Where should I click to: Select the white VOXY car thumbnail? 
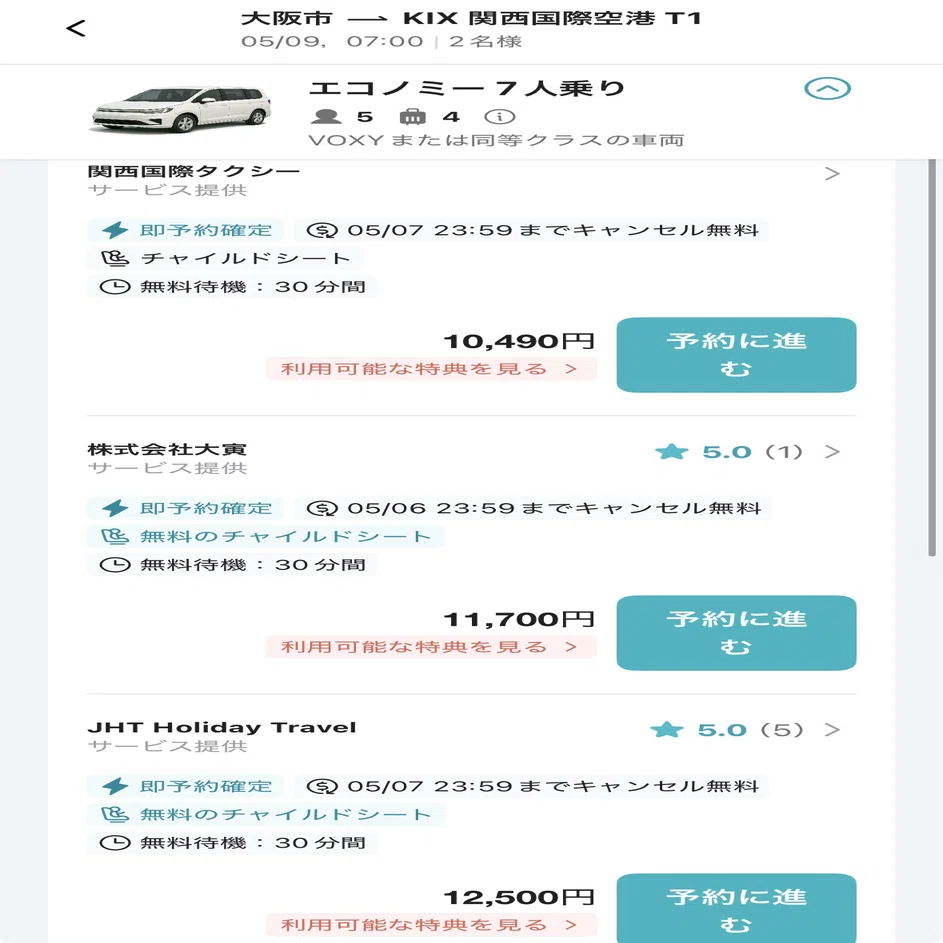point(182,109)
